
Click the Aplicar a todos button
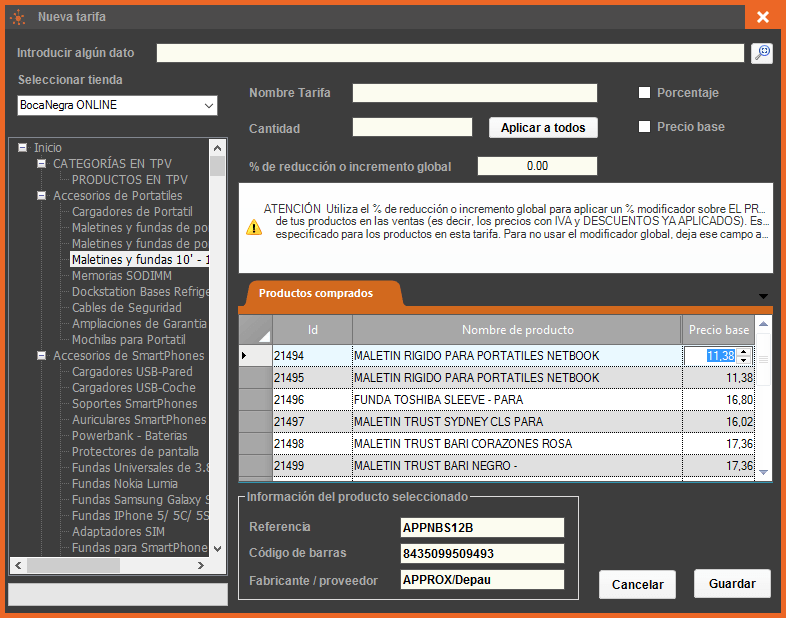[543, 128]
